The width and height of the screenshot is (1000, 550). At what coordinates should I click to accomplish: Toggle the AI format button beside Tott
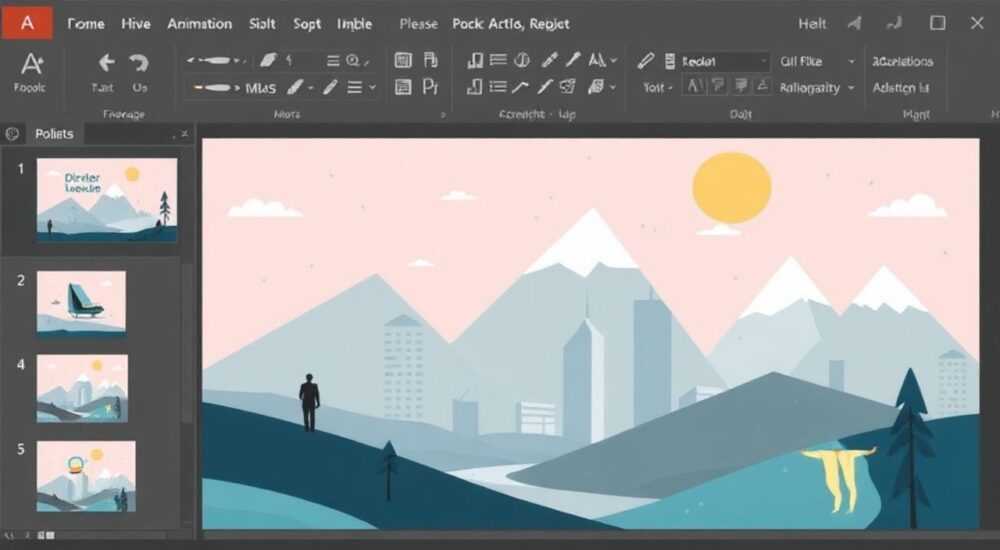tap(695, 86)
